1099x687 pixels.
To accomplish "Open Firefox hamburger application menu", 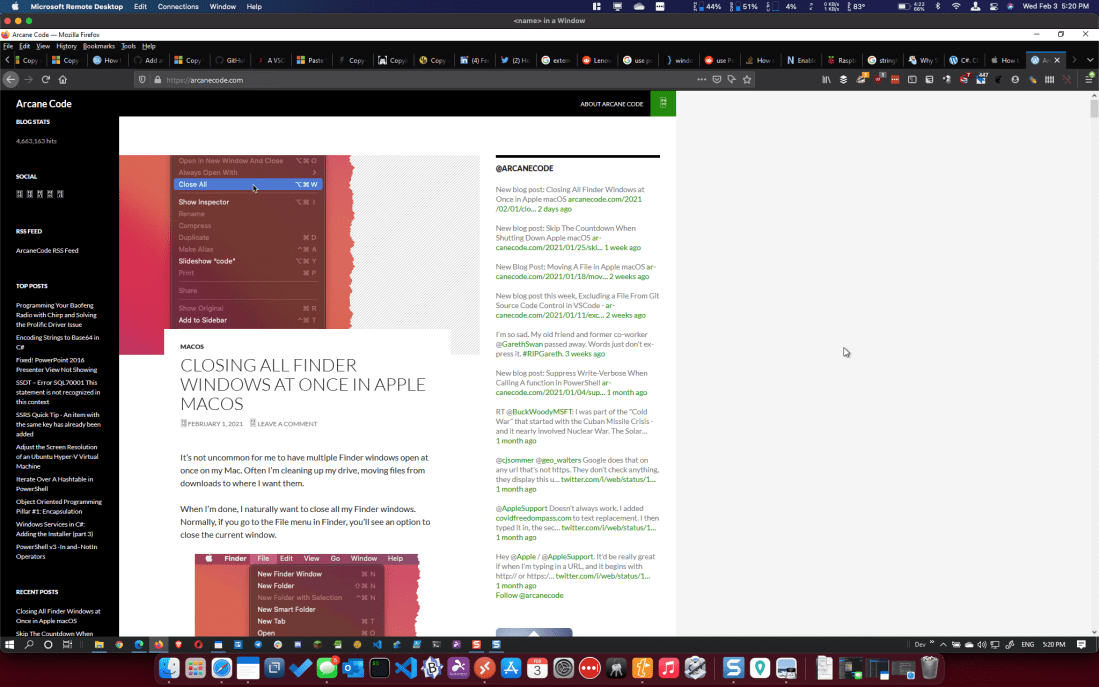I will coord(1088,79).
